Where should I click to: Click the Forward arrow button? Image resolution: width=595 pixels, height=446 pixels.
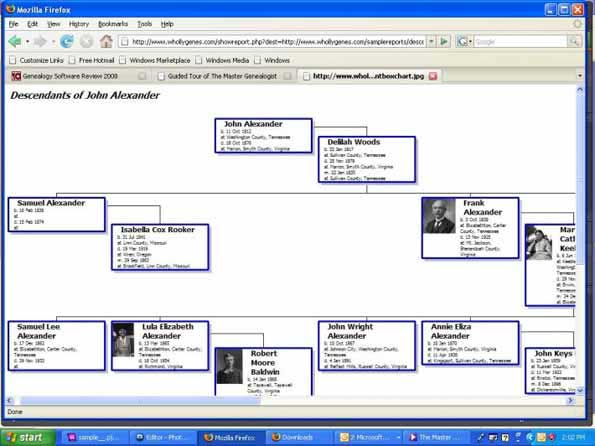click(x=40, y=41)
